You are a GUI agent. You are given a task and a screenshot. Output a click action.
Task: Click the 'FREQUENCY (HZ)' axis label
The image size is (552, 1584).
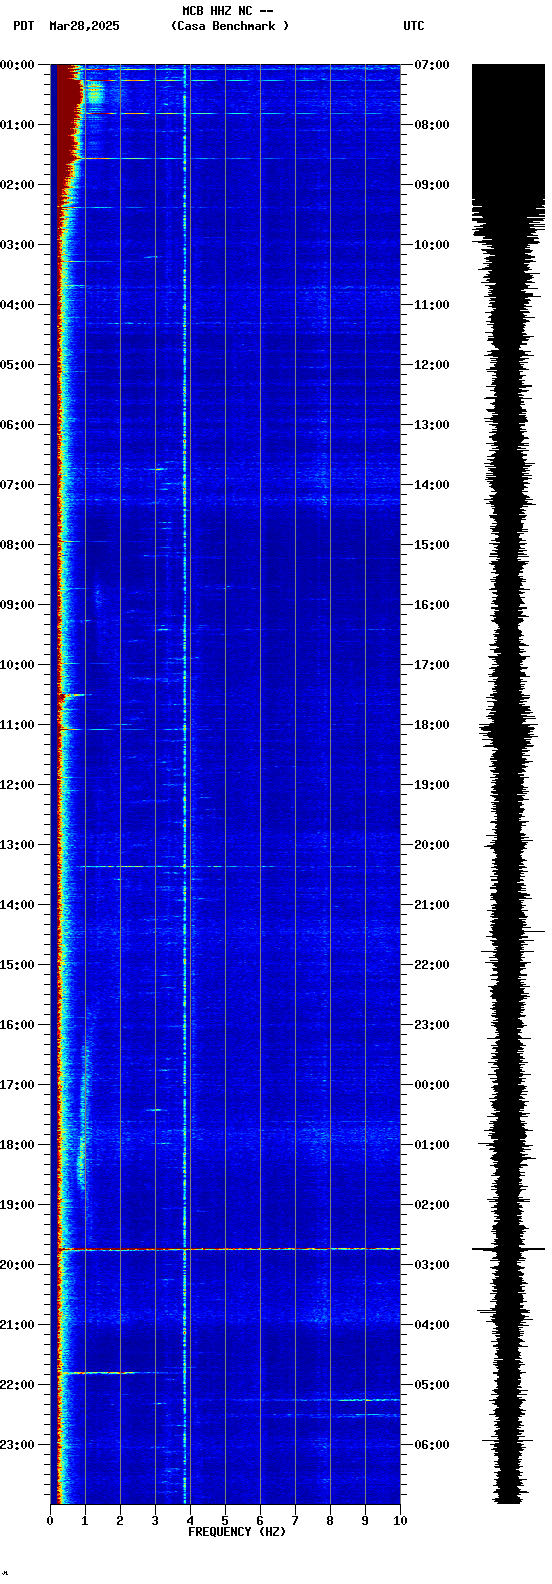(237, 1532)
